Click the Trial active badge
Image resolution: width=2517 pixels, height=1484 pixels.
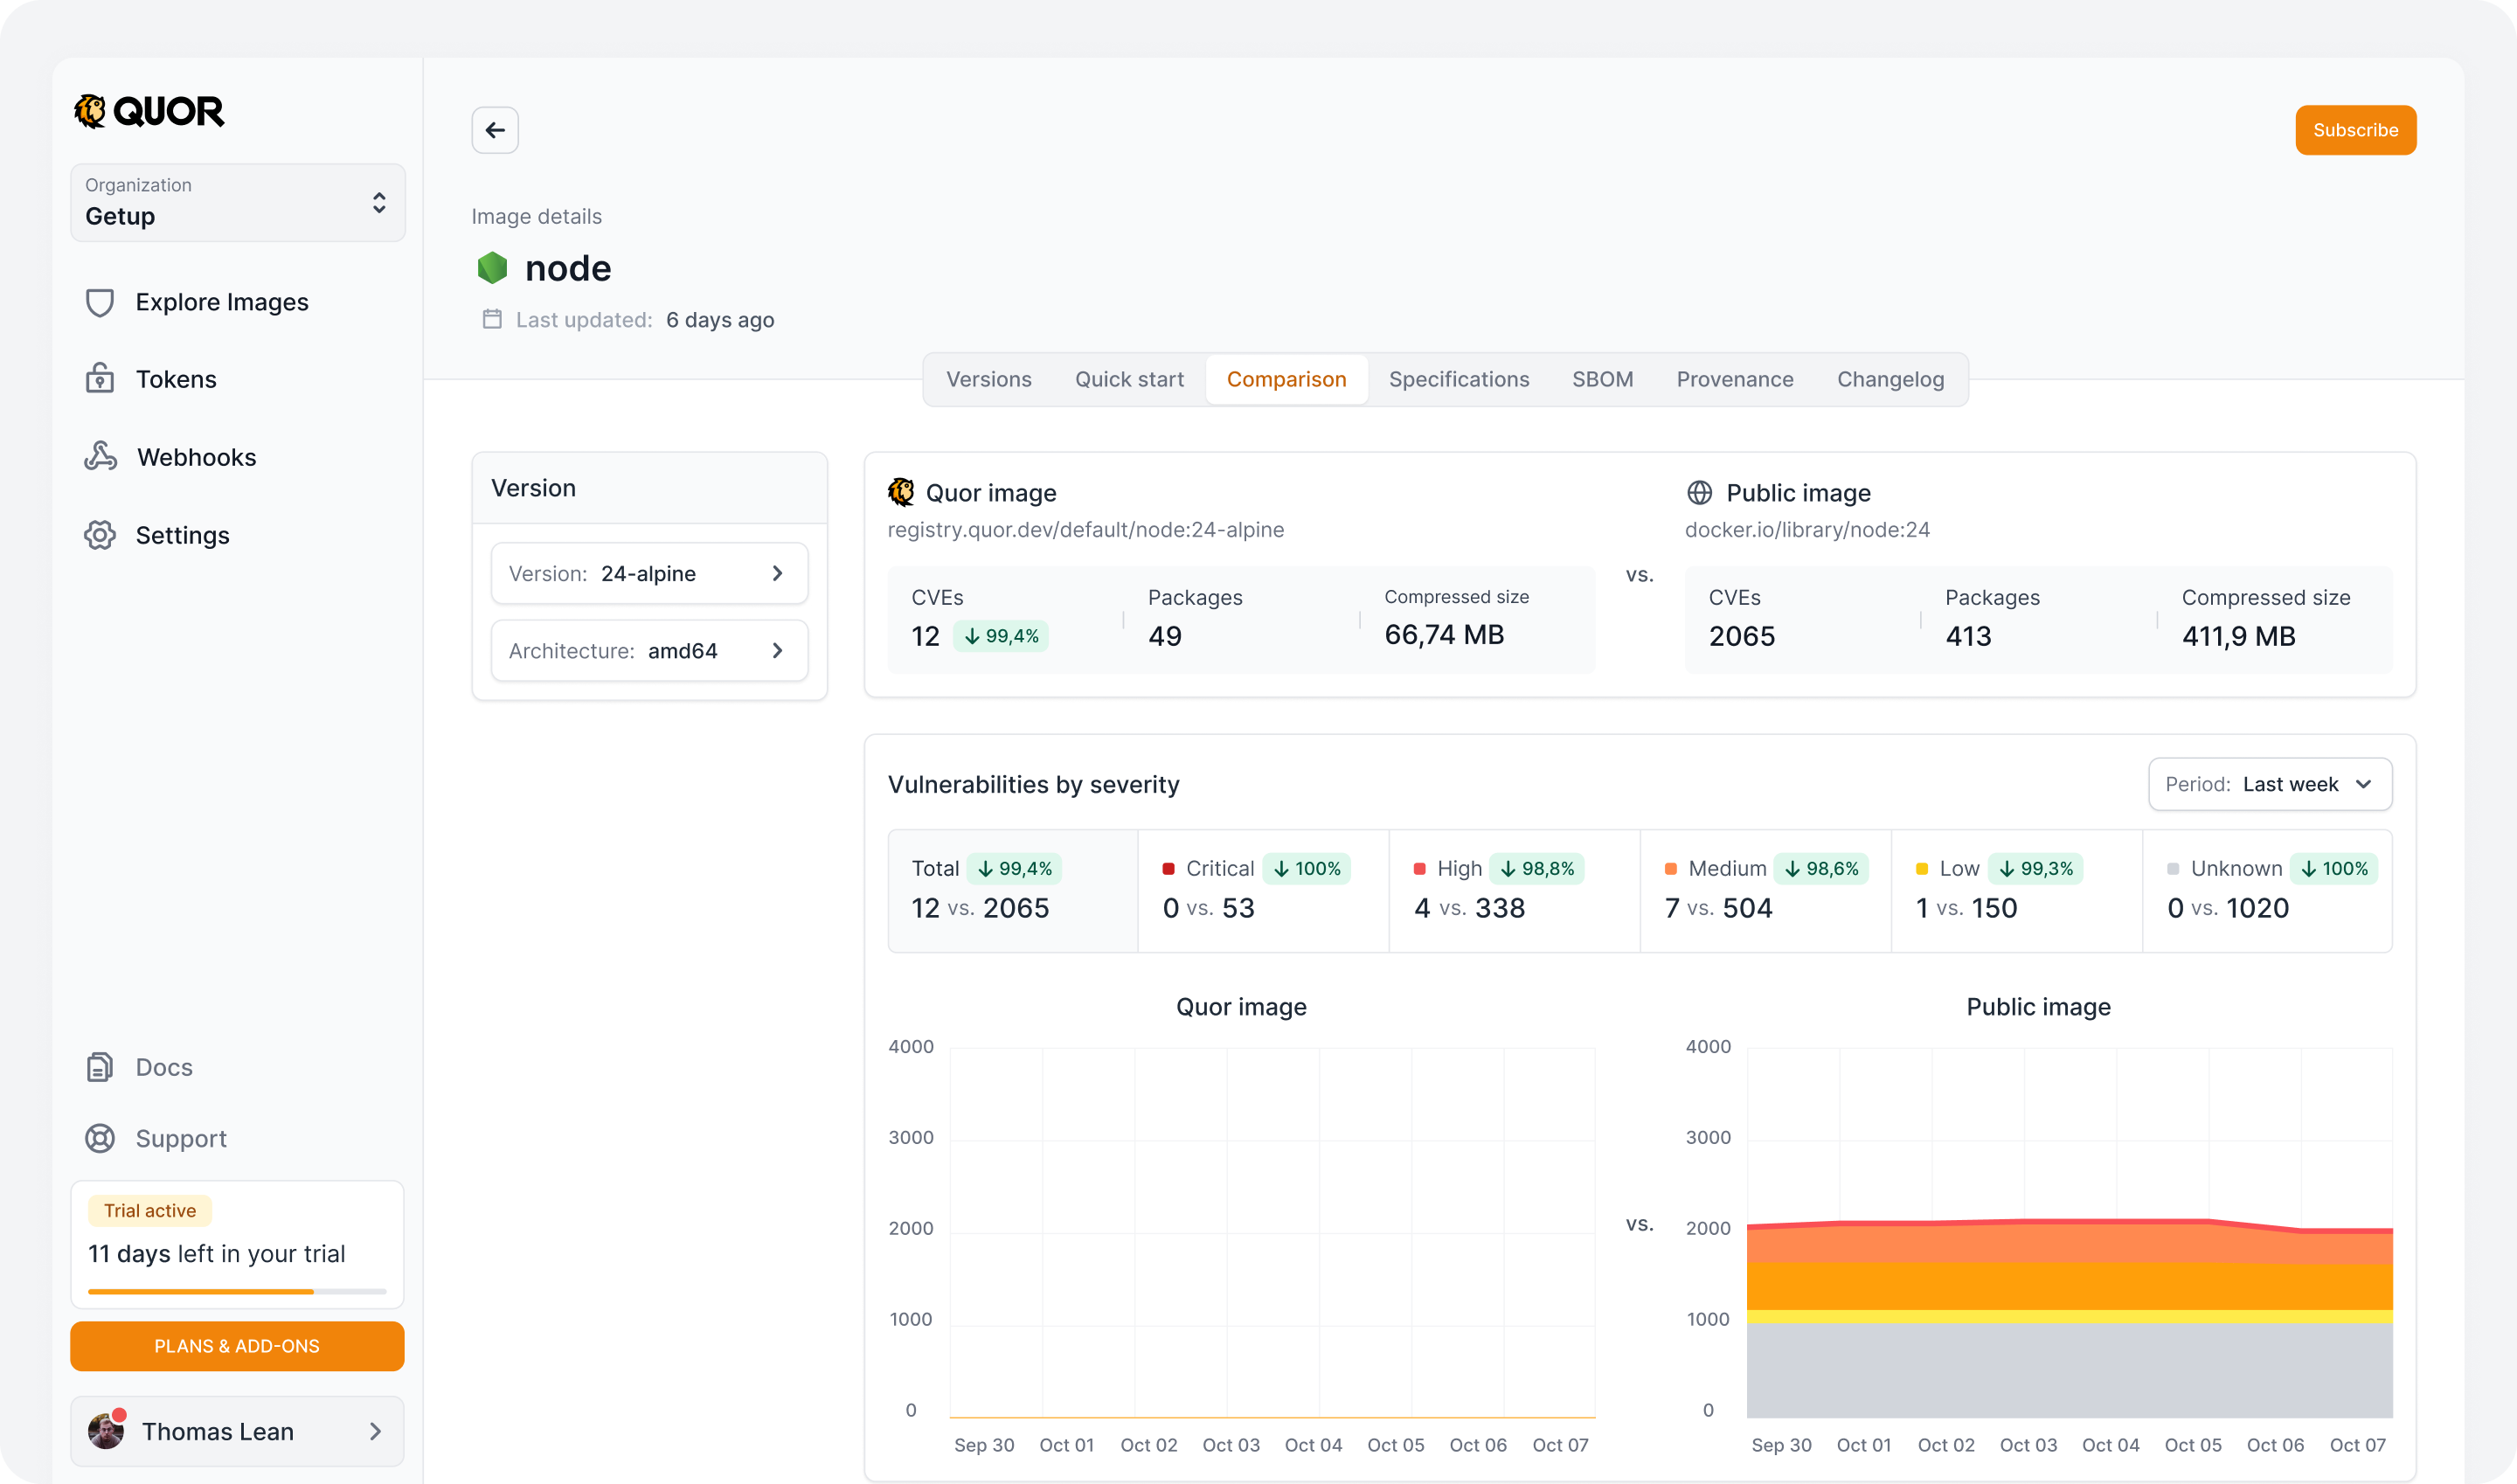[x=150, y=1210]
